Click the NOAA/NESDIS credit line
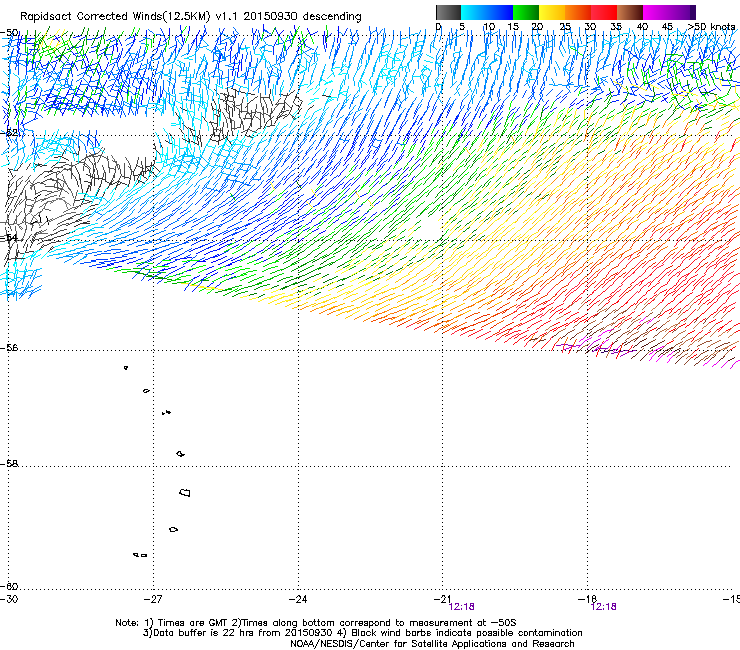740x650 pixels. (x=432, y=644)
